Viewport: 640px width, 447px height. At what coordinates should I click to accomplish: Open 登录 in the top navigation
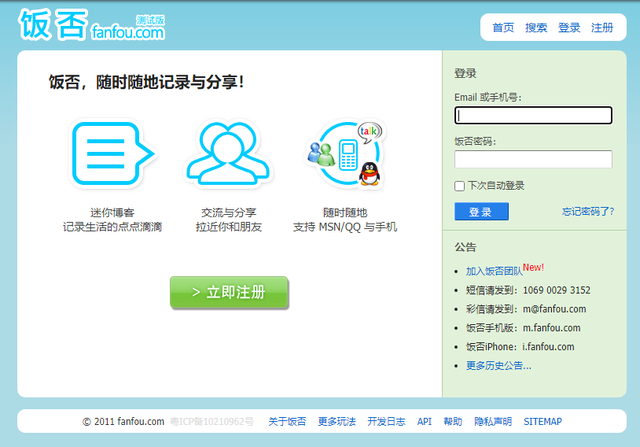[569, 28]
